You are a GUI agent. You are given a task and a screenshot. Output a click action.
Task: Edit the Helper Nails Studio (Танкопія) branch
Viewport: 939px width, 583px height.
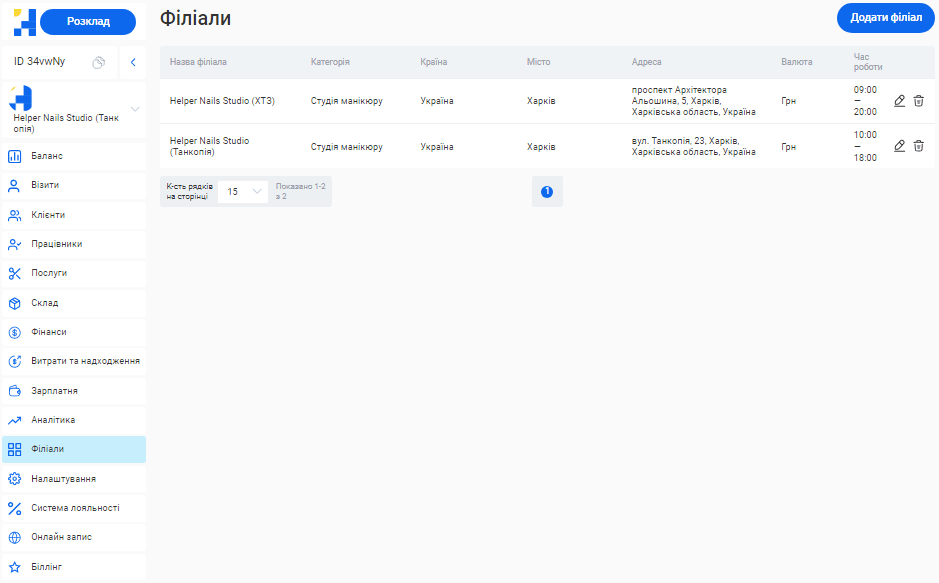(899, 146)
